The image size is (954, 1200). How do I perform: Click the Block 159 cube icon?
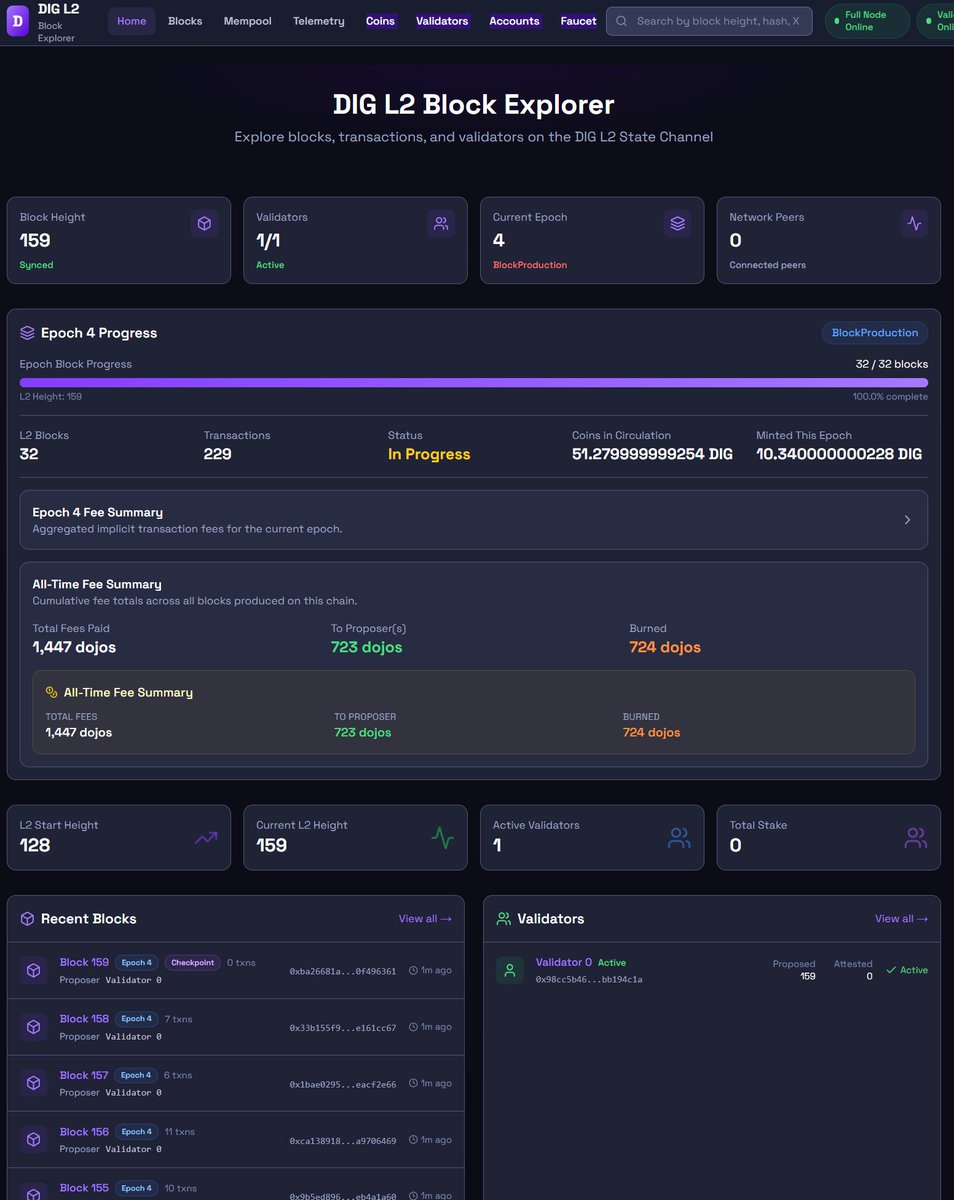[x=33, y=971]
